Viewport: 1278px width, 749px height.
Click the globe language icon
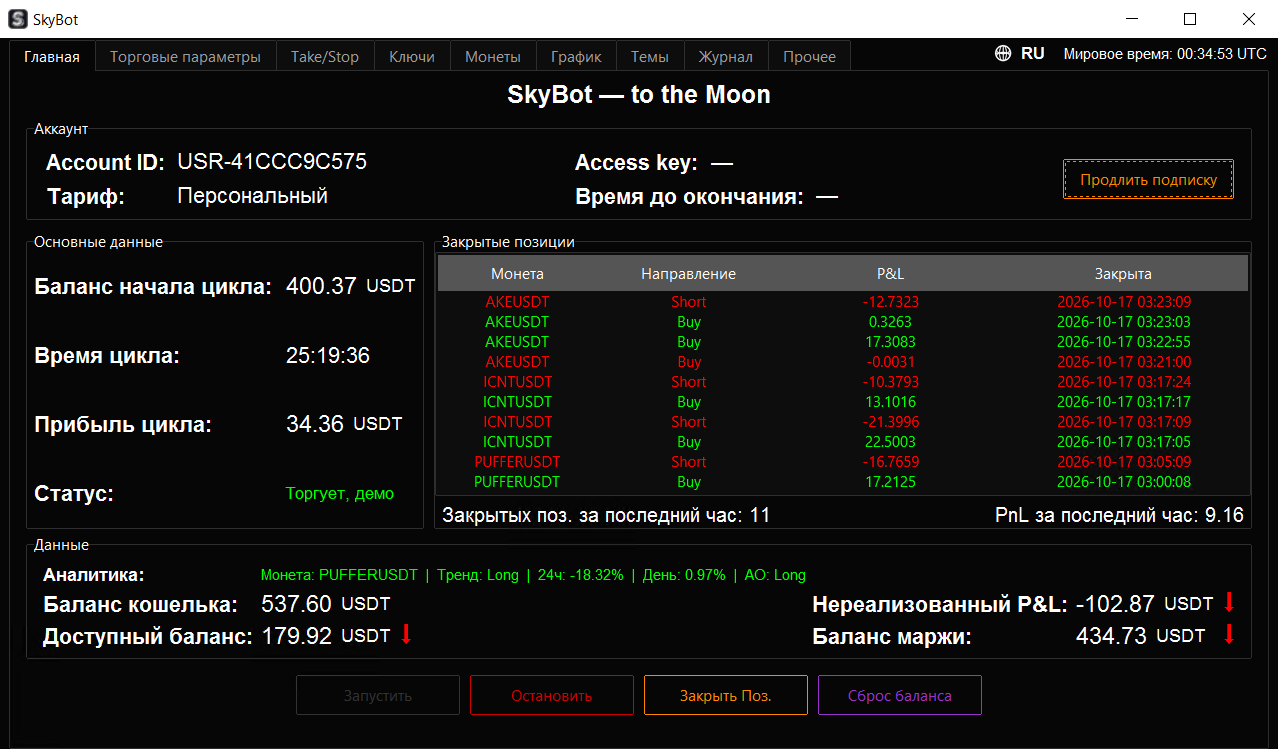1003,54
